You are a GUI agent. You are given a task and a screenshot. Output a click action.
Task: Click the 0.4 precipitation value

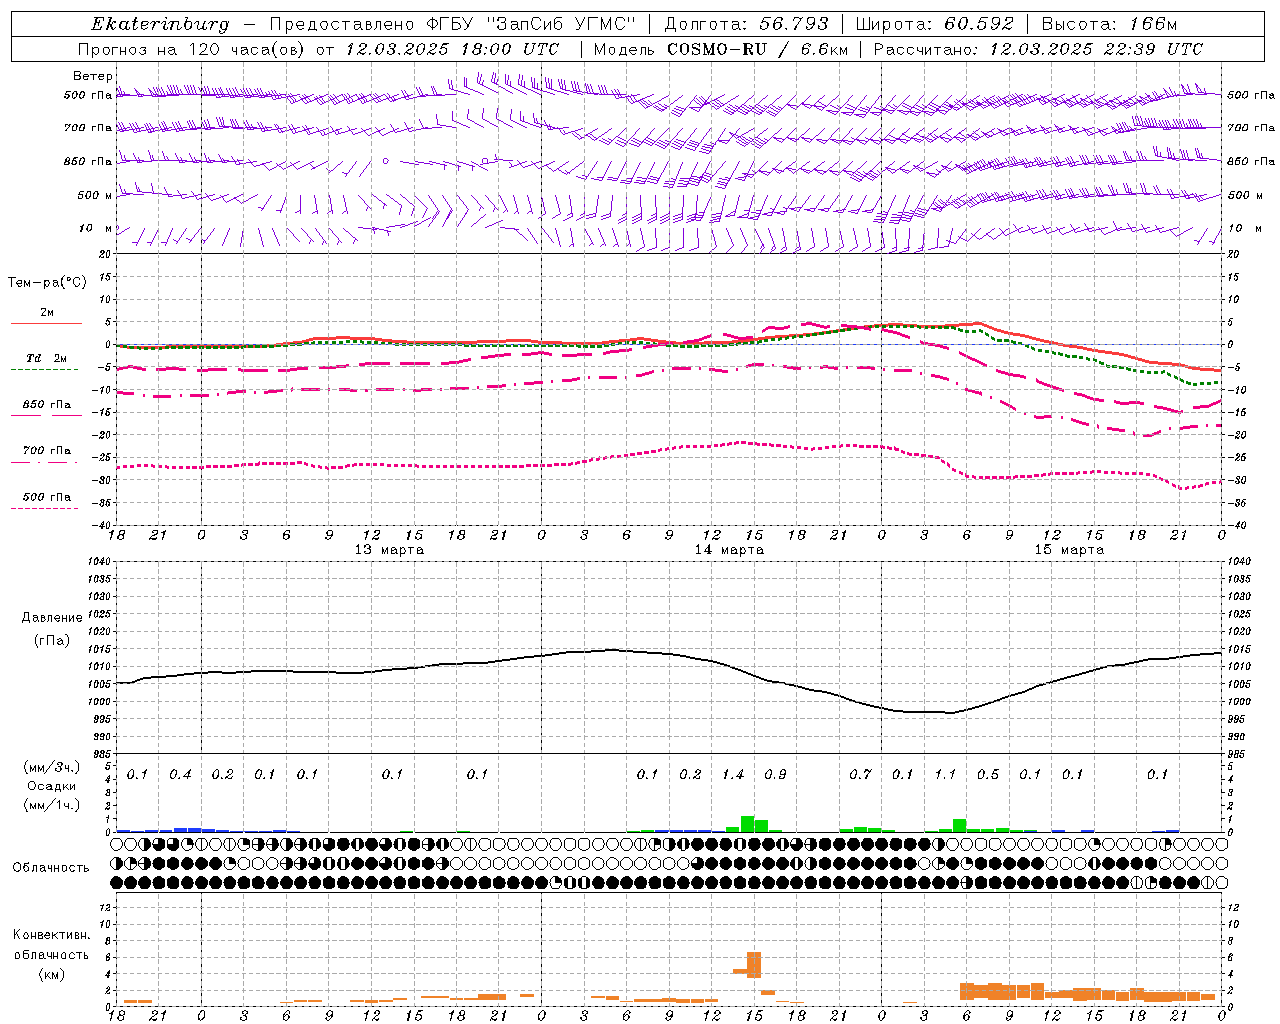[180, 775]
